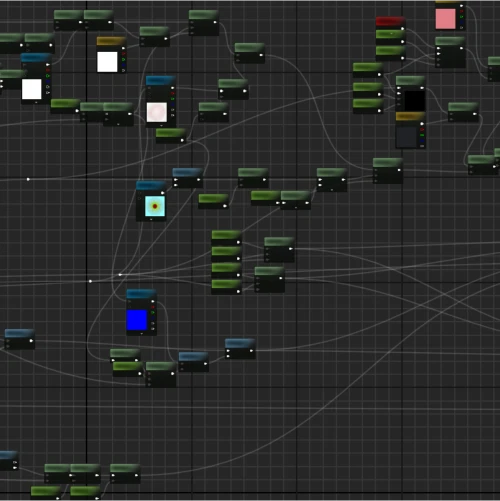500x501 pixels.
Task: Select the dark navy color preview
Action: pos(407,137)
